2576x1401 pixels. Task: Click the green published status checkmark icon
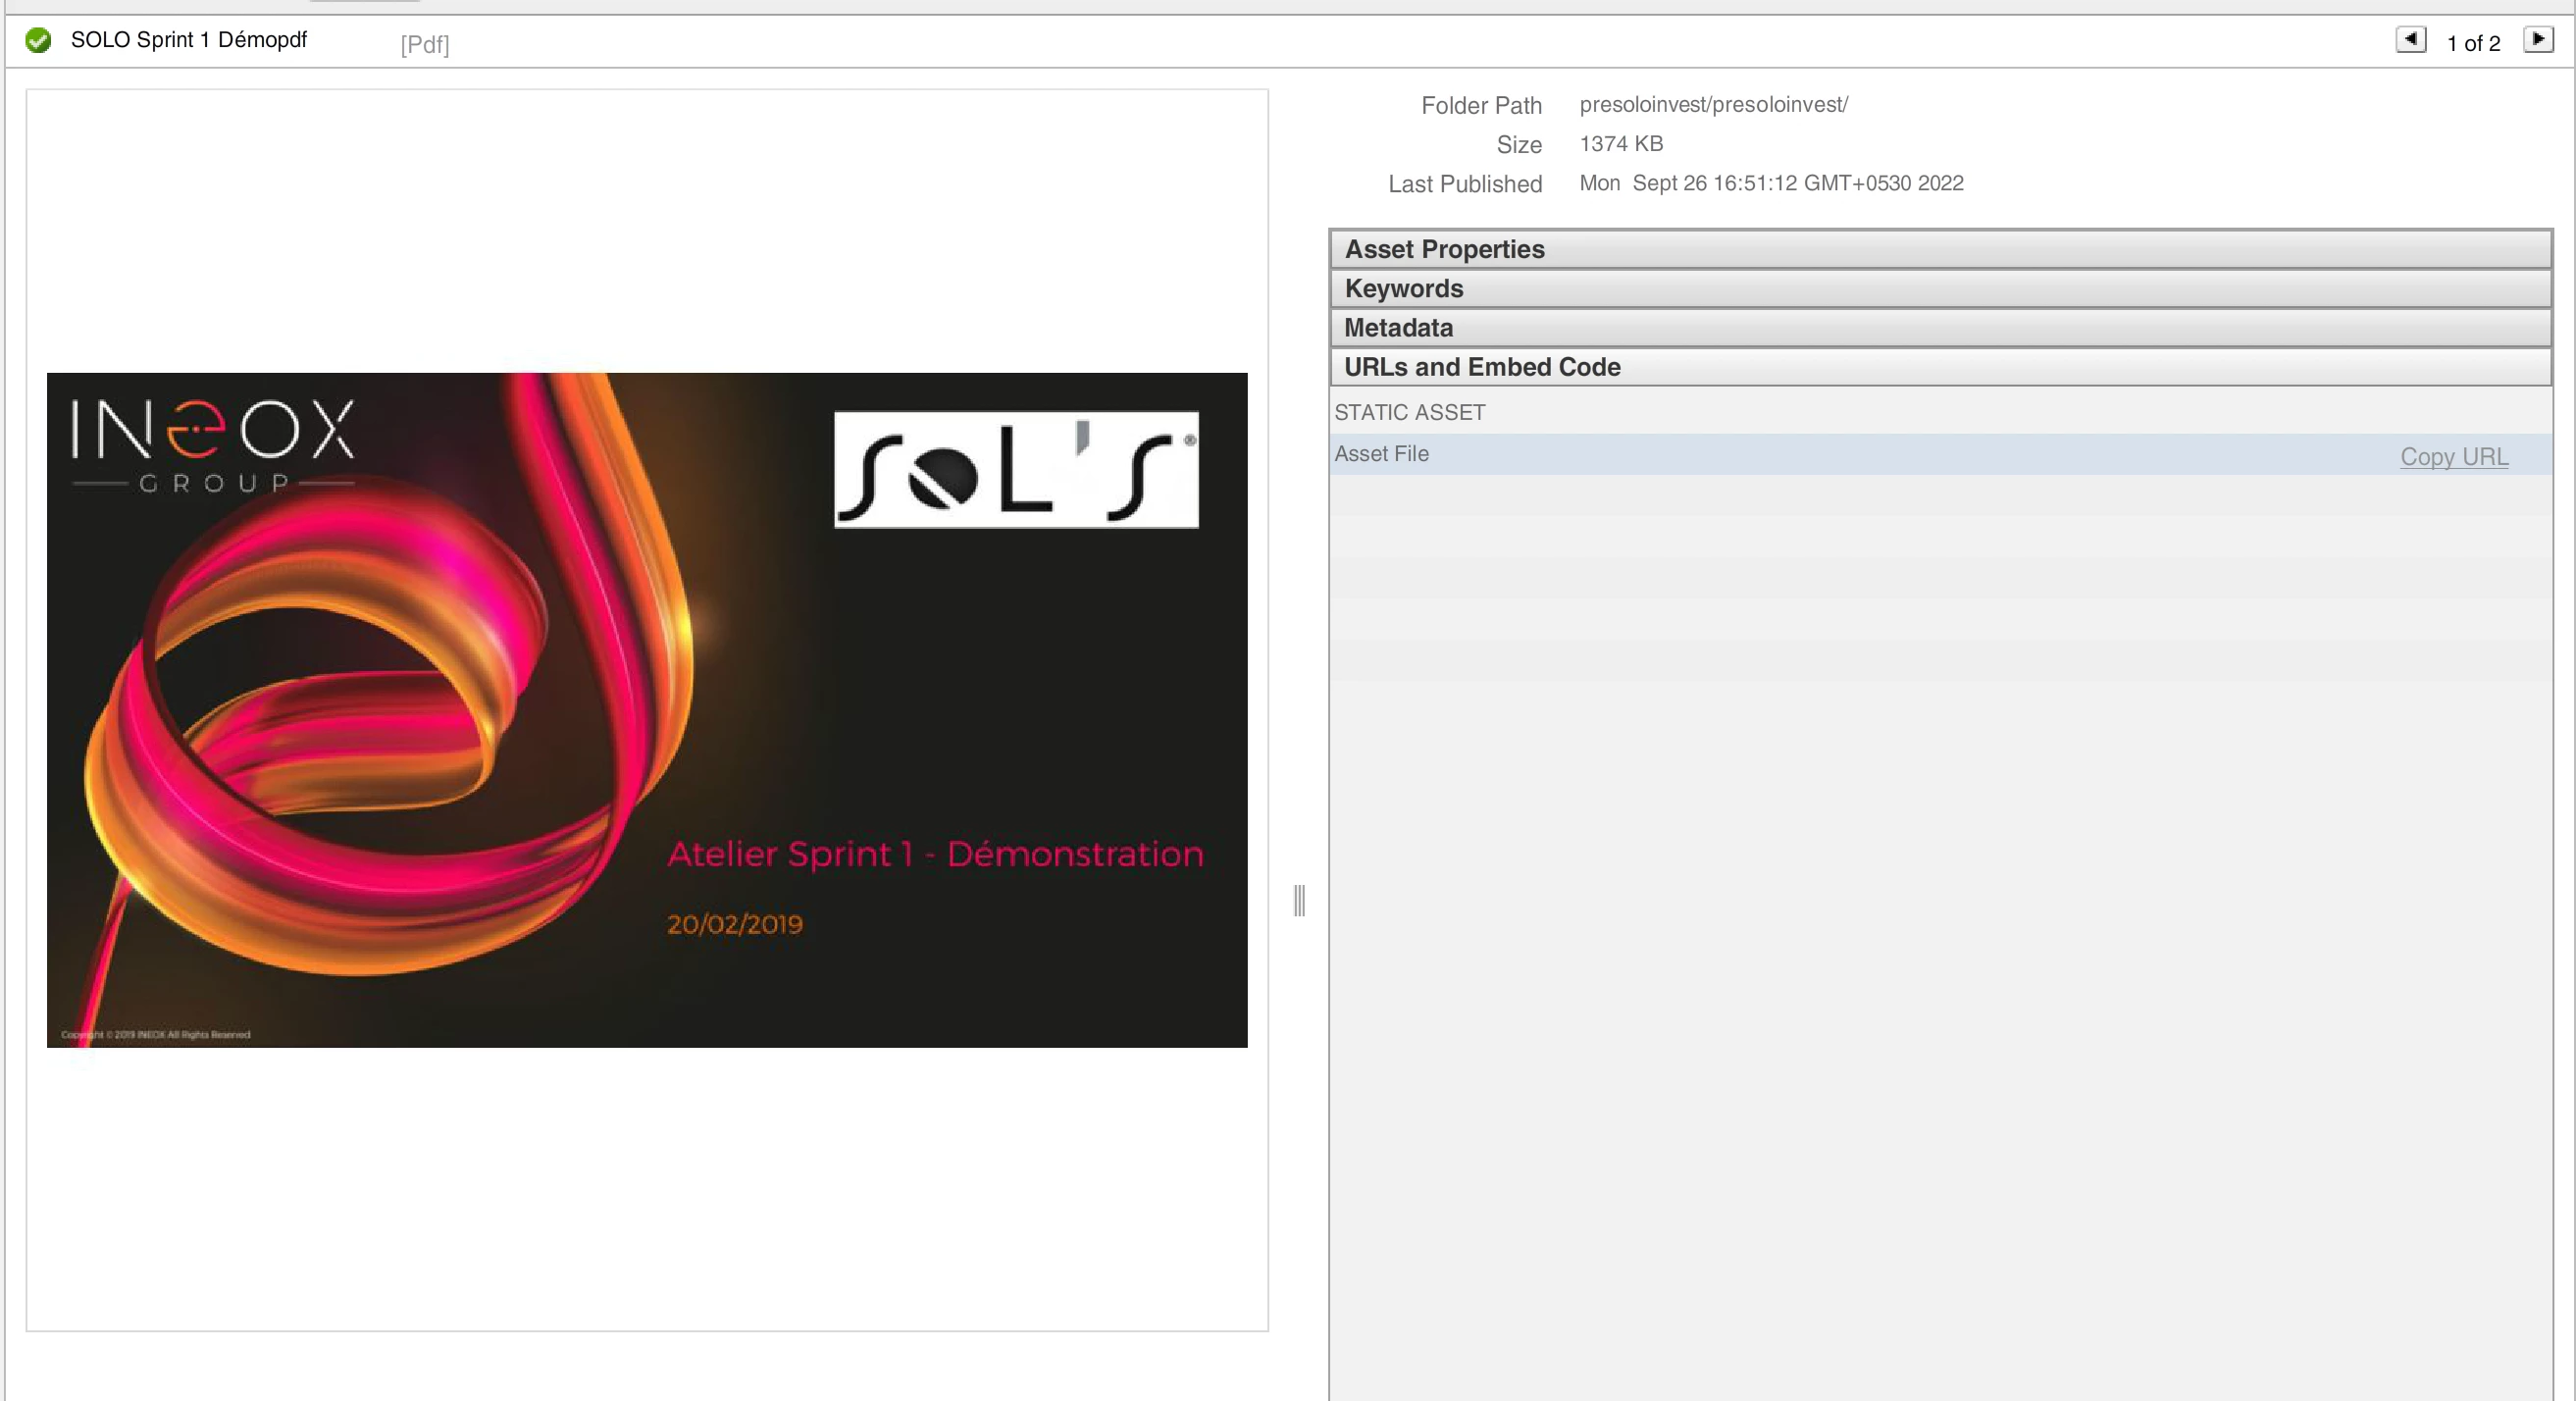[38, 40]
